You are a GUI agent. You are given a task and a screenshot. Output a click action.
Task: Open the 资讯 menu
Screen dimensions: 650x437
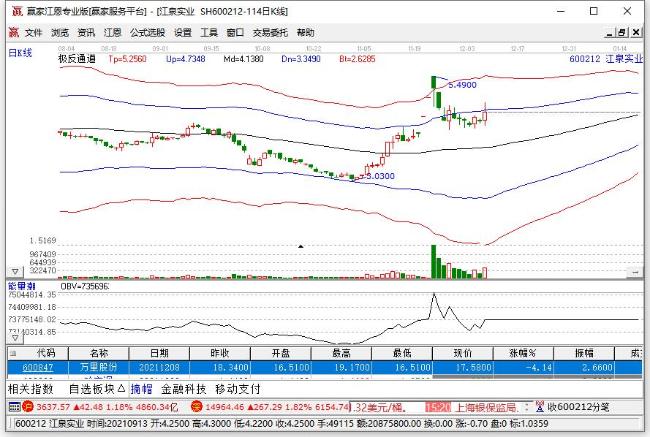[x=86, y=32]
